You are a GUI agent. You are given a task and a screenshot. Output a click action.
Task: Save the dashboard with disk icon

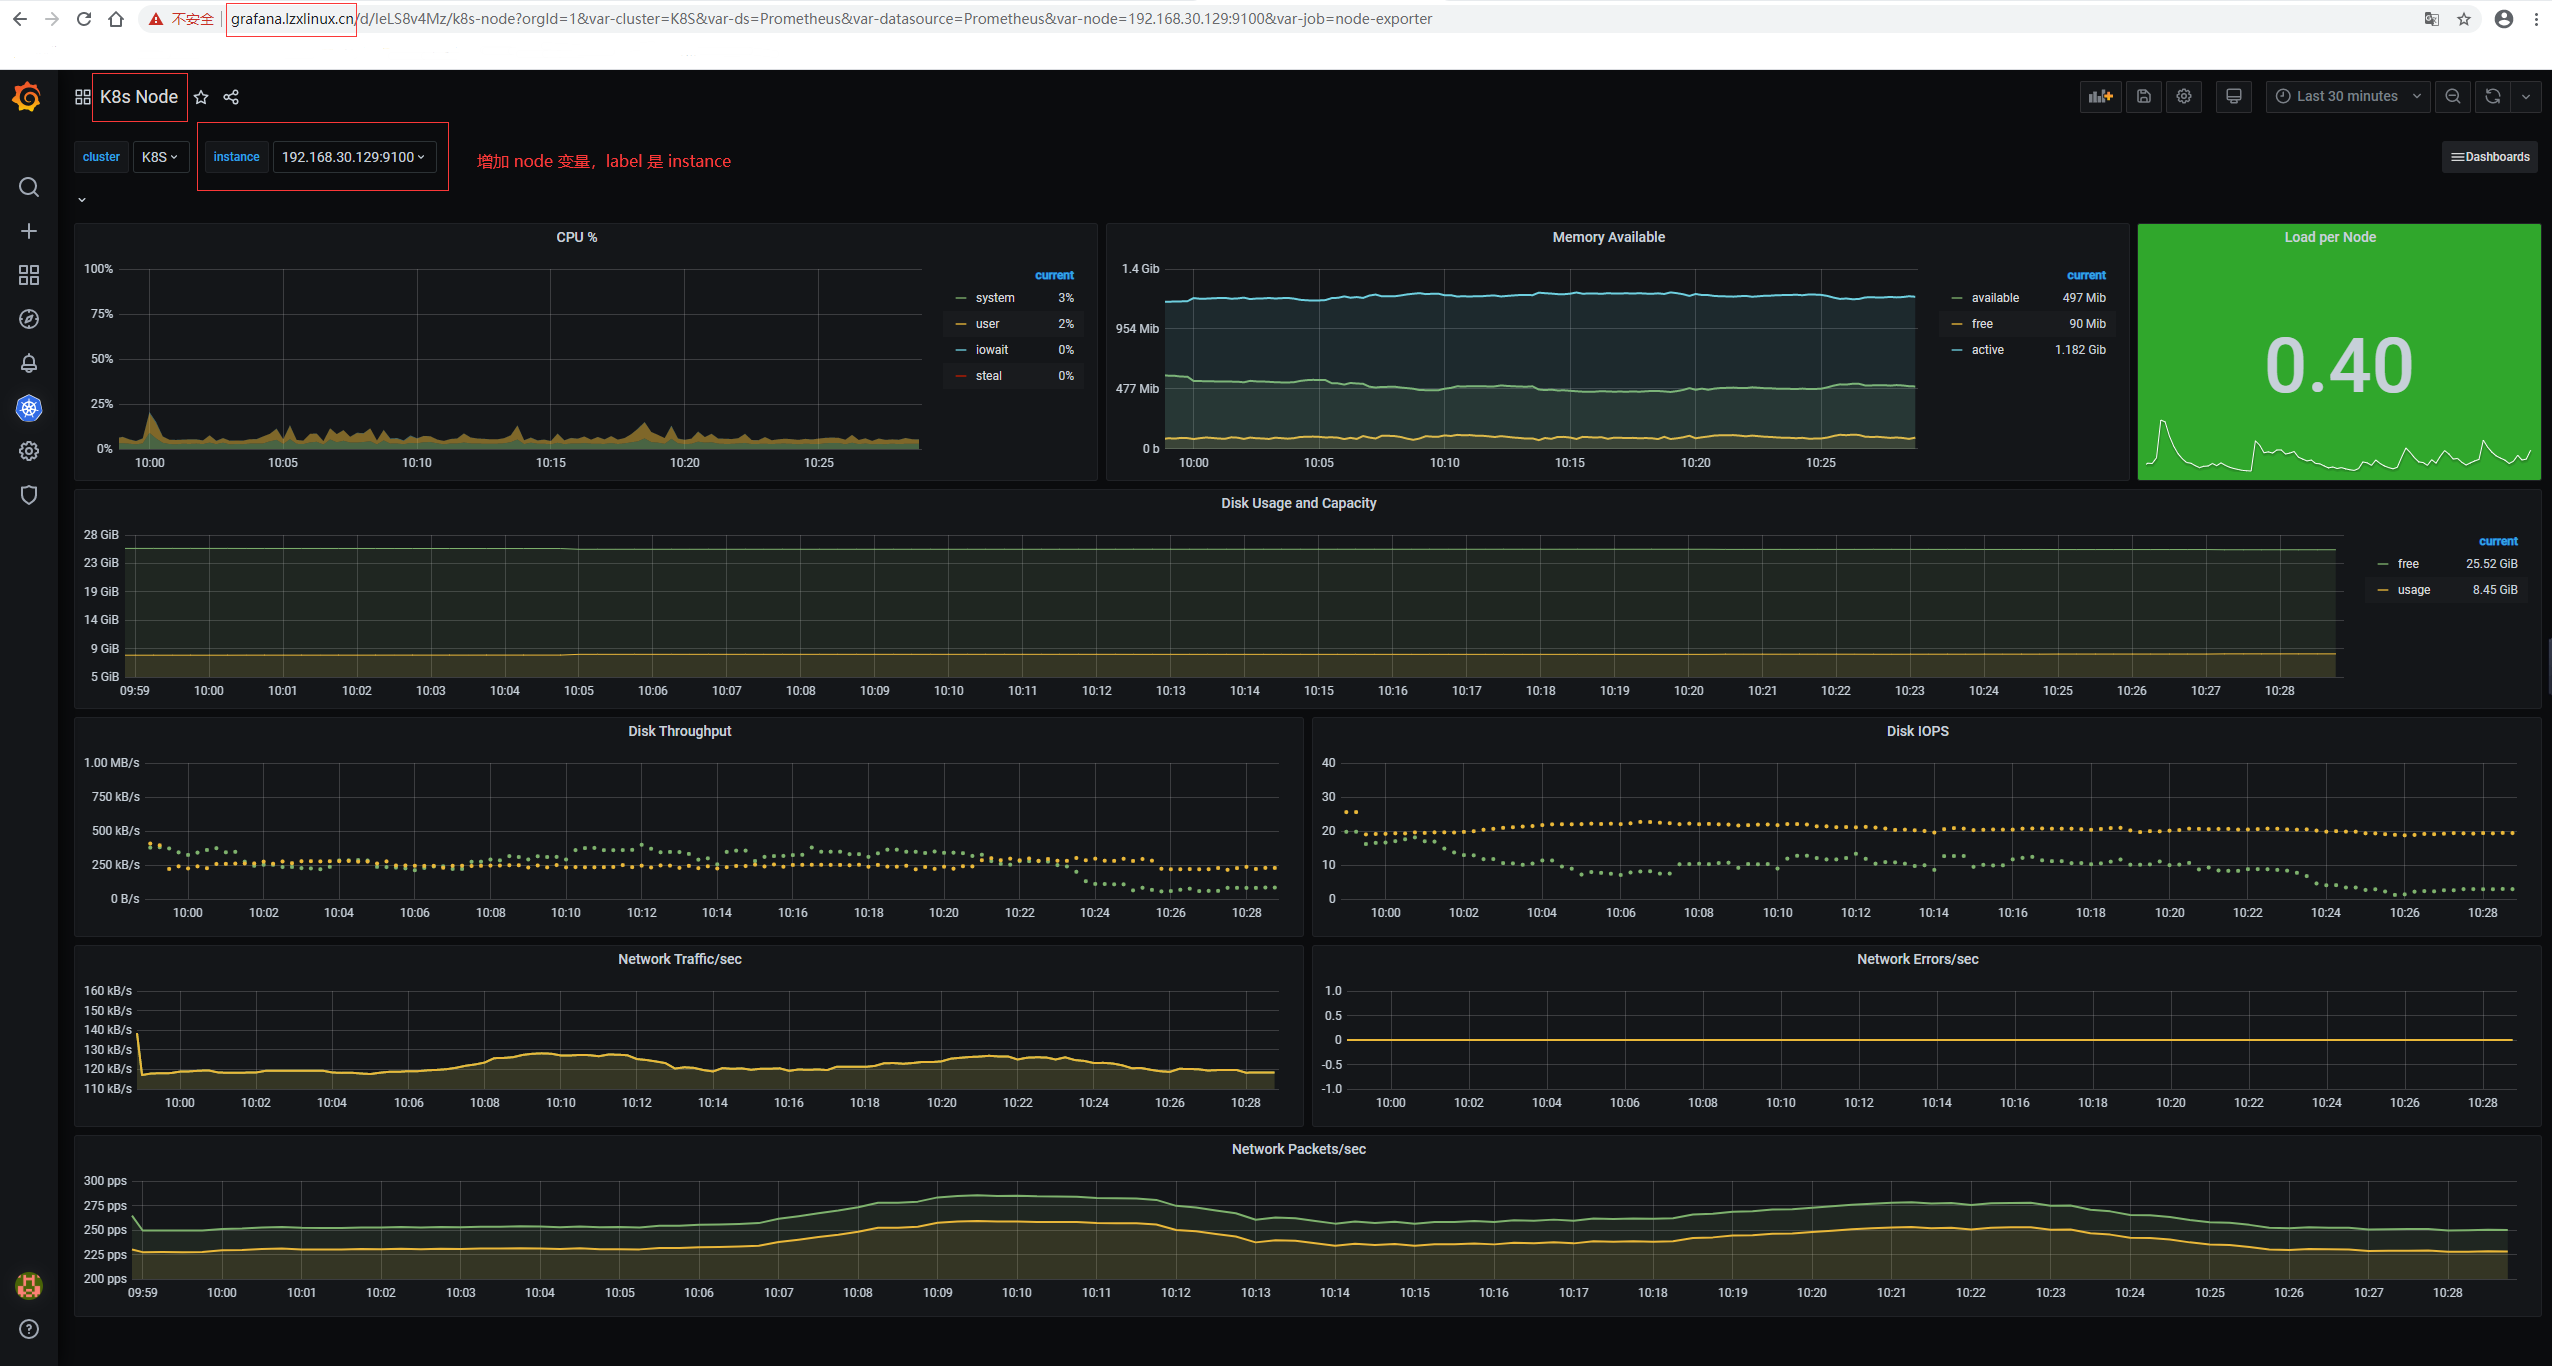click(2144, 96)
